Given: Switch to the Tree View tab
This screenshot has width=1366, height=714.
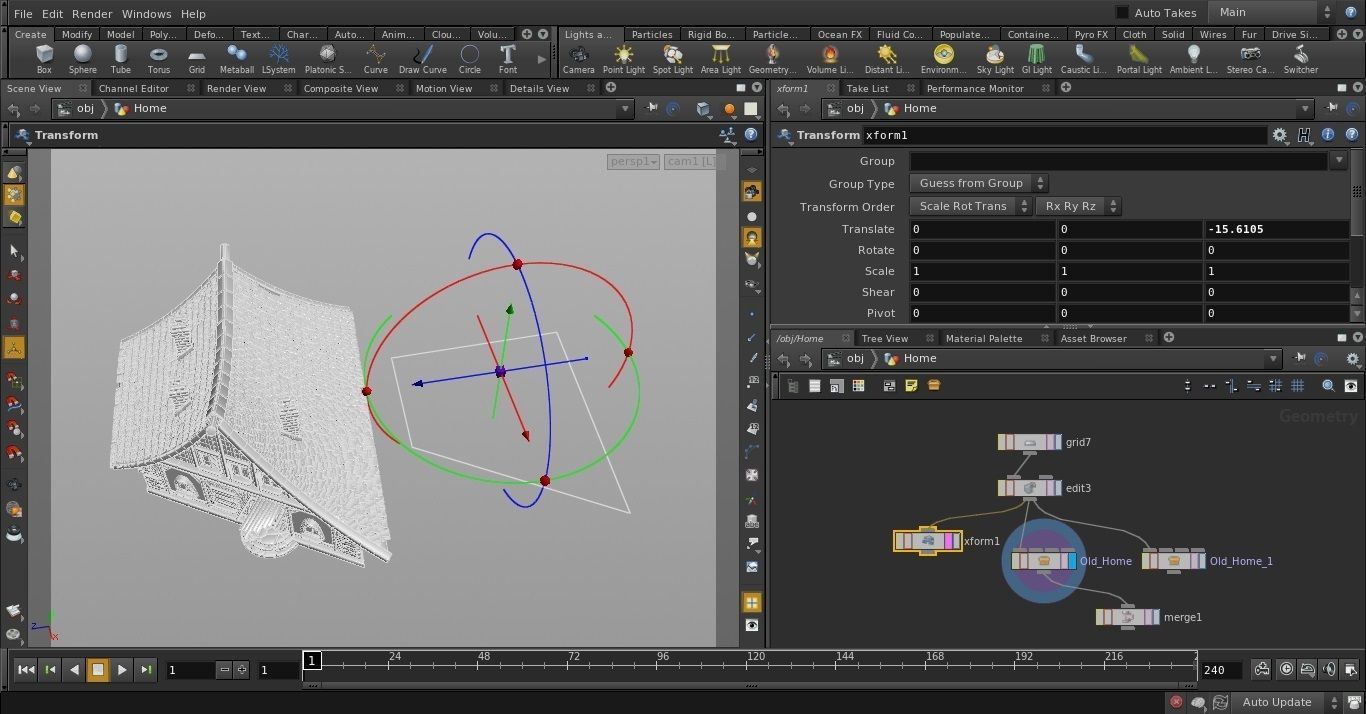Looking at the screenshot, I should point(884,338).
